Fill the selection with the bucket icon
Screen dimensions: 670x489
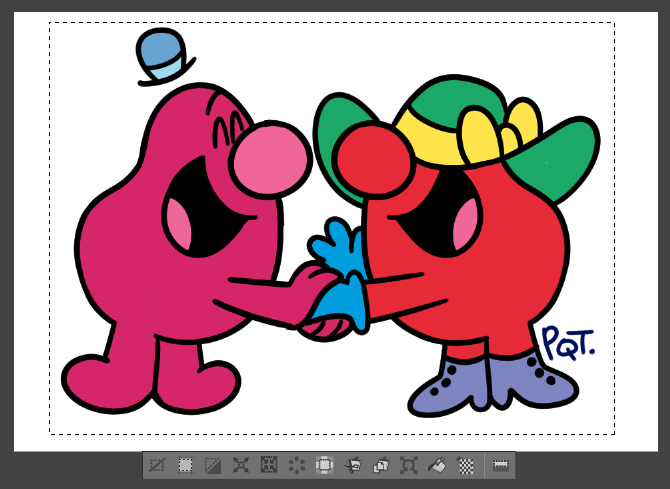click(x=437, y=465)
